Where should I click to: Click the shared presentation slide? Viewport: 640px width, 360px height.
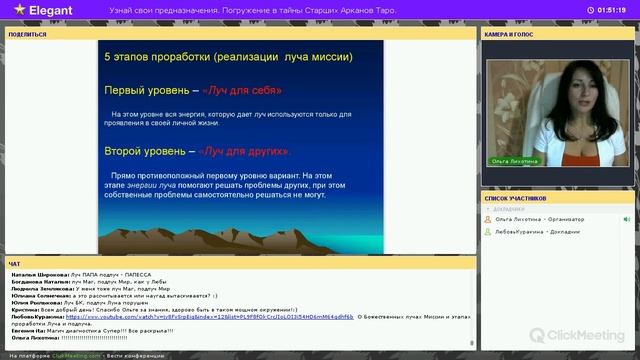(240, 147)
